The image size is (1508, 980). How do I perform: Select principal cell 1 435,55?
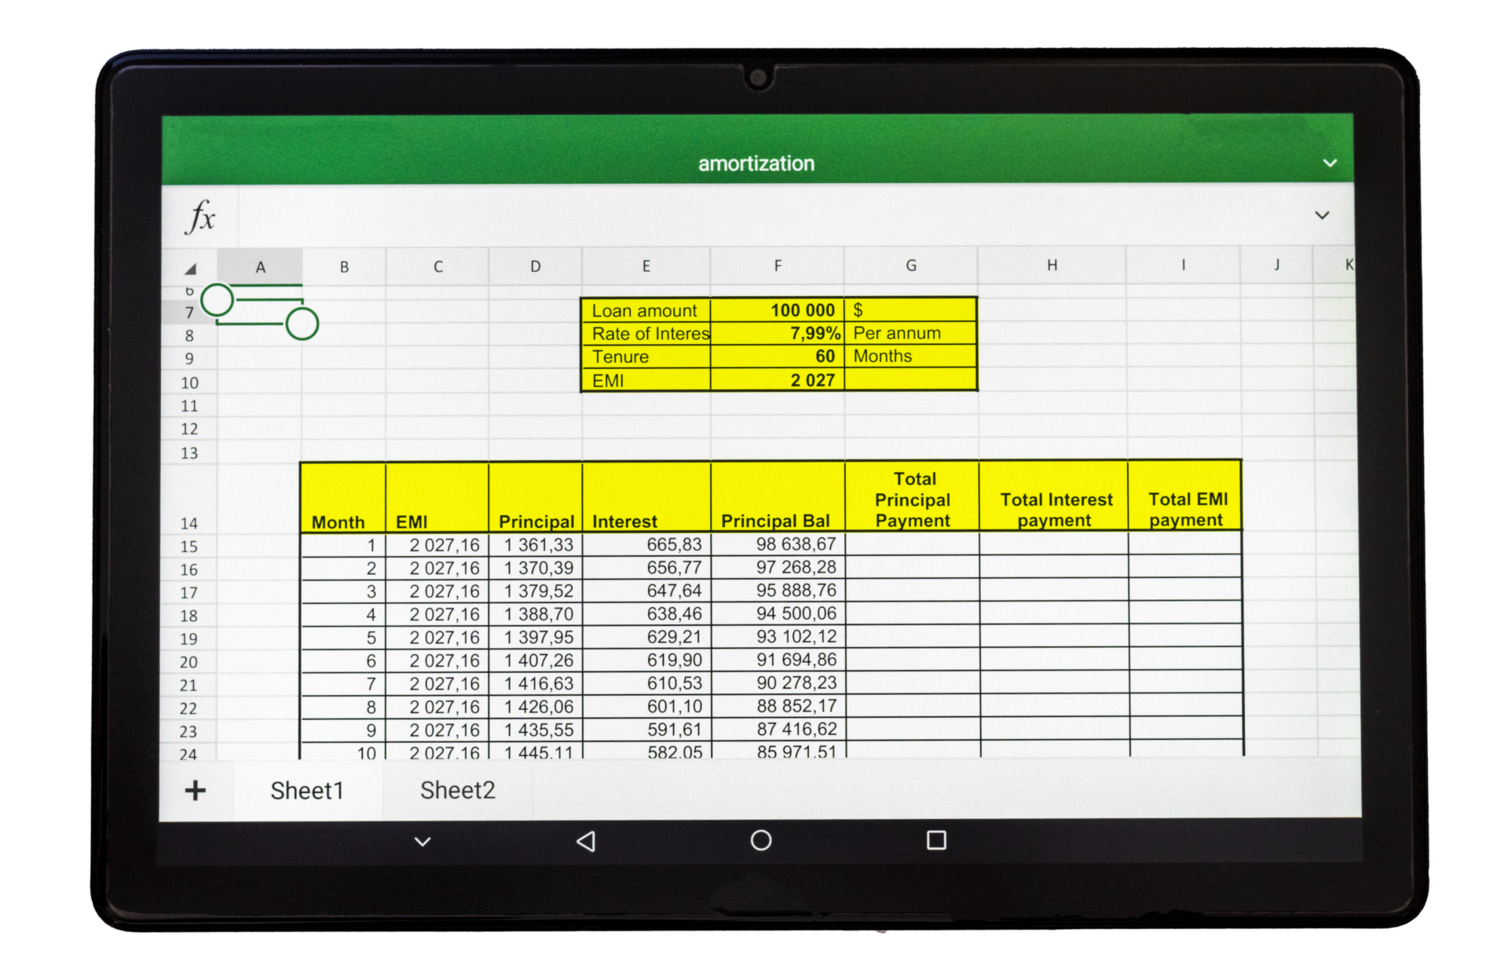click(535, 730)
